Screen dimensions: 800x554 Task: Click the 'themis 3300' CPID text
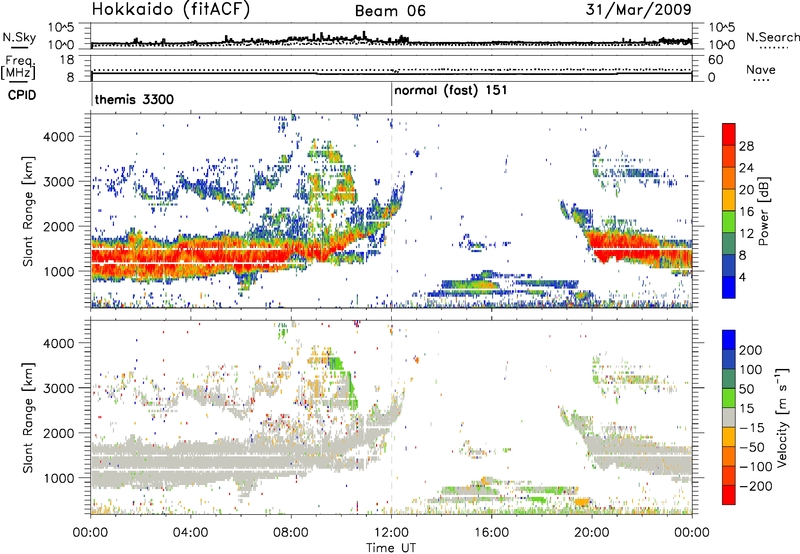(134, 99)
